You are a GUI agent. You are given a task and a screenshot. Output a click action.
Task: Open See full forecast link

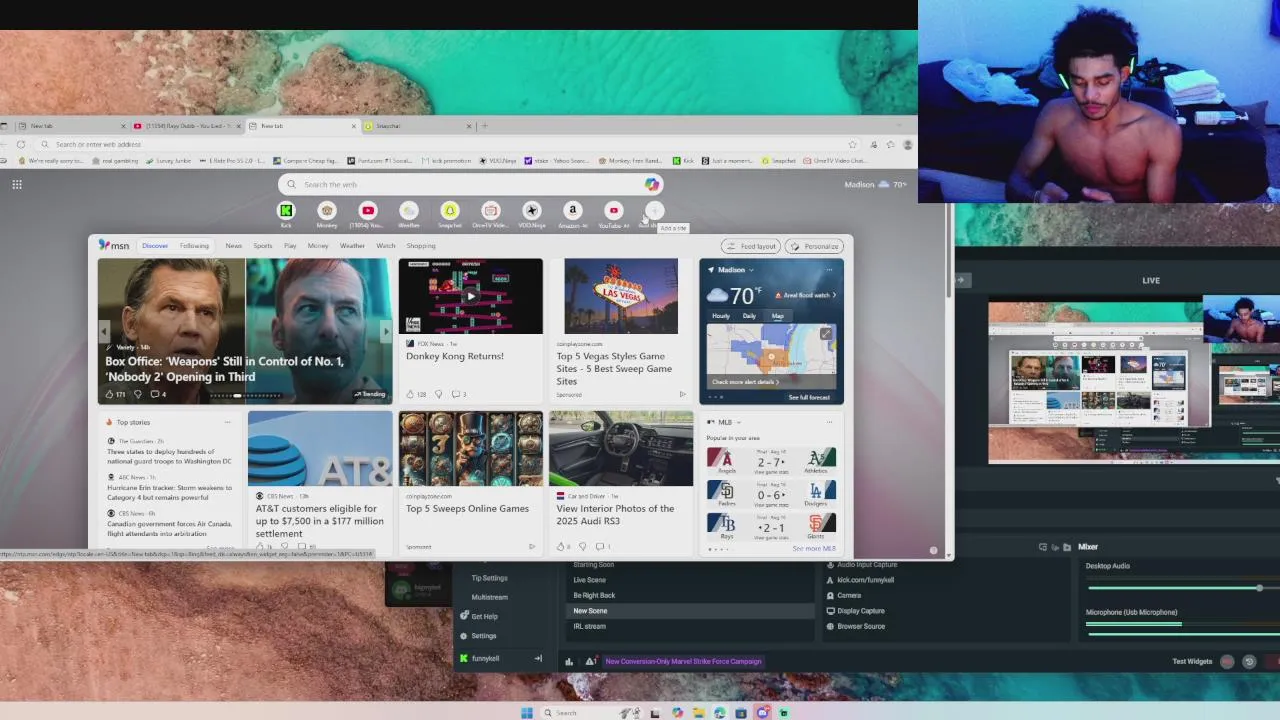click(x=809, y=397)
